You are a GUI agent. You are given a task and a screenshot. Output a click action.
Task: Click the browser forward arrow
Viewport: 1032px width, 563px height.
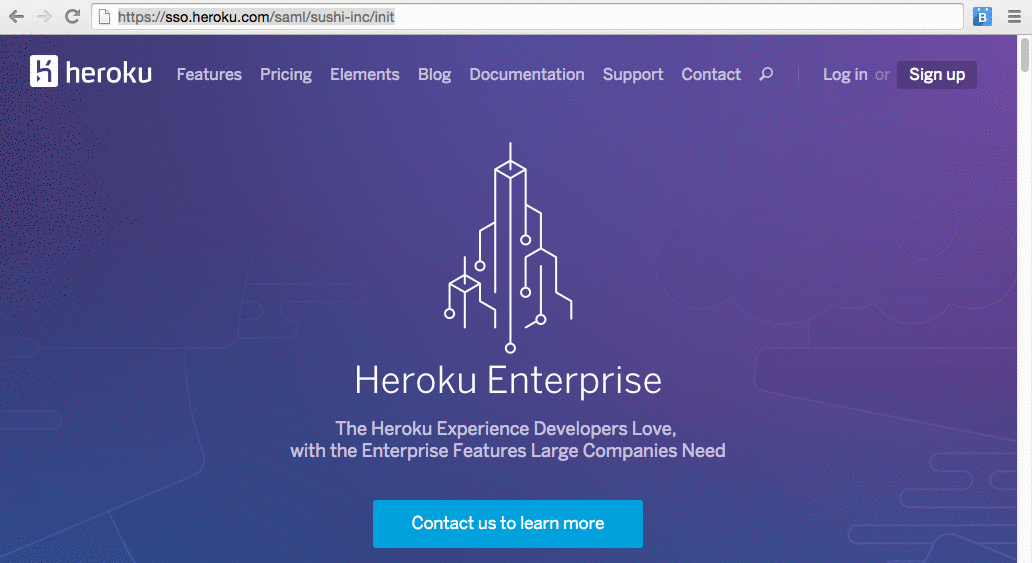pyautogui.click(x=44, y=16)
